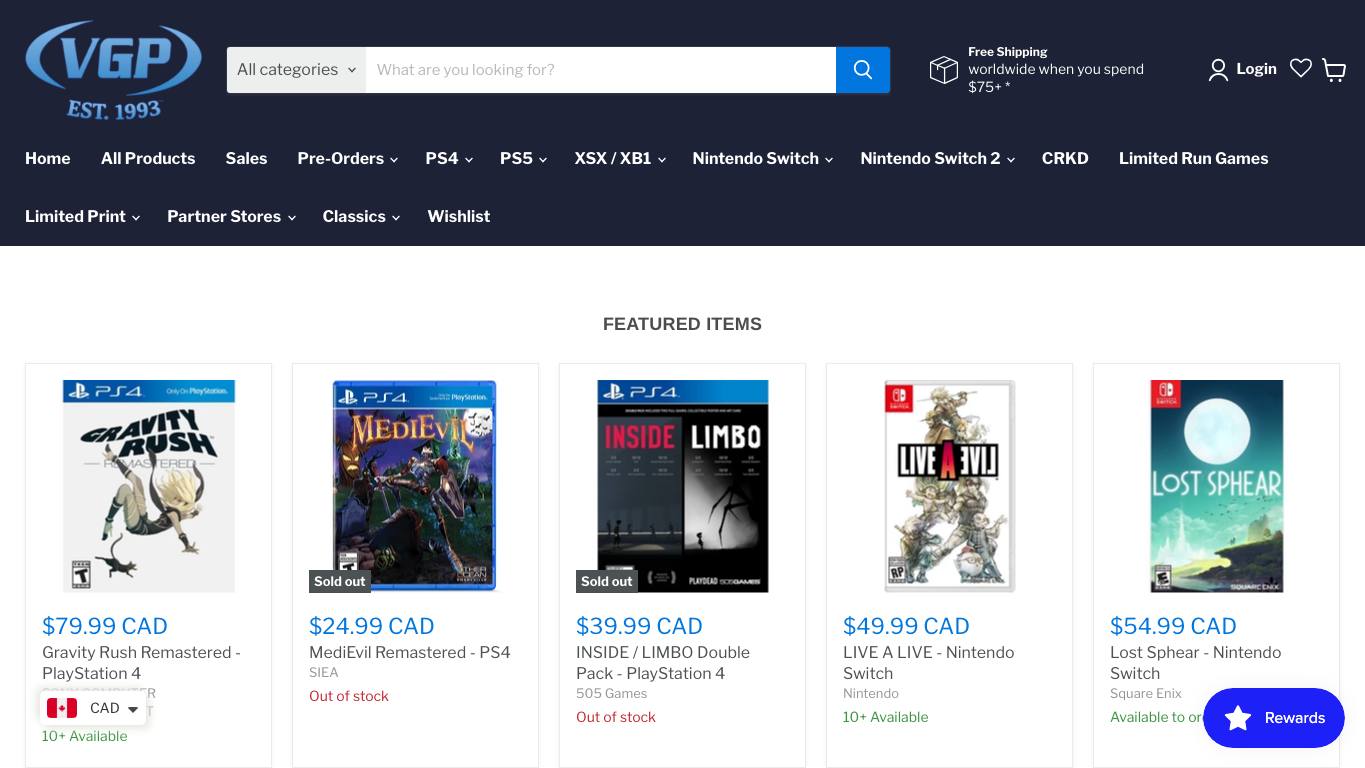Open the CRKD menu item
Image resolution: width=1365 pixels, height=768 pixels.
point(1065,159)
